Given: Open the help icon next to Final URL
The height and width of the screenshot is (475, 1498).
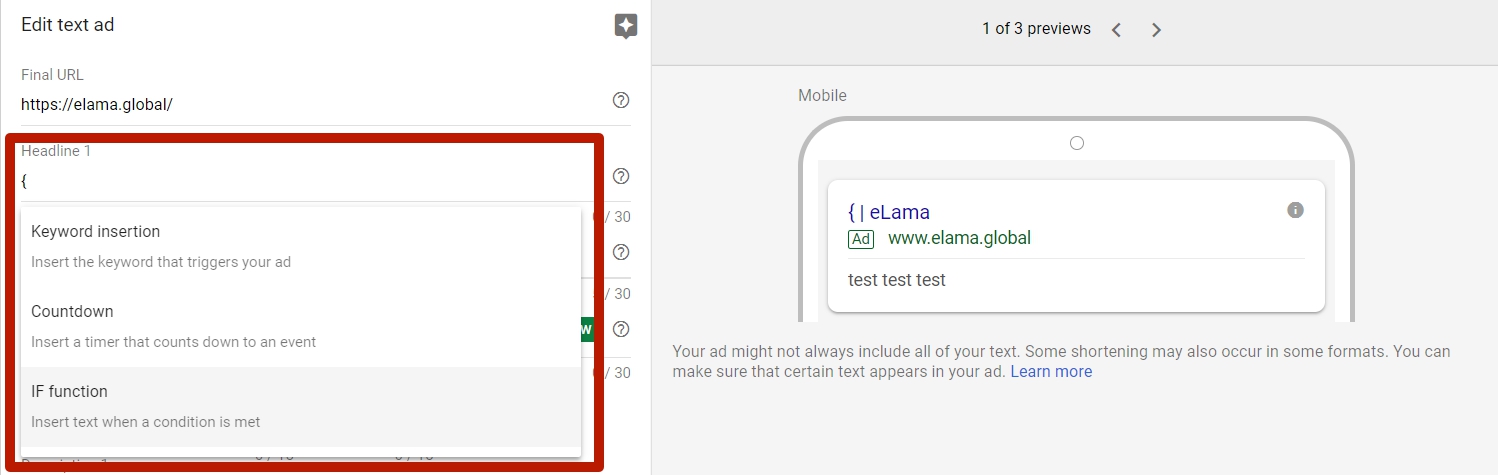Looking at the screenshot, I should click(x=621, y=100).
